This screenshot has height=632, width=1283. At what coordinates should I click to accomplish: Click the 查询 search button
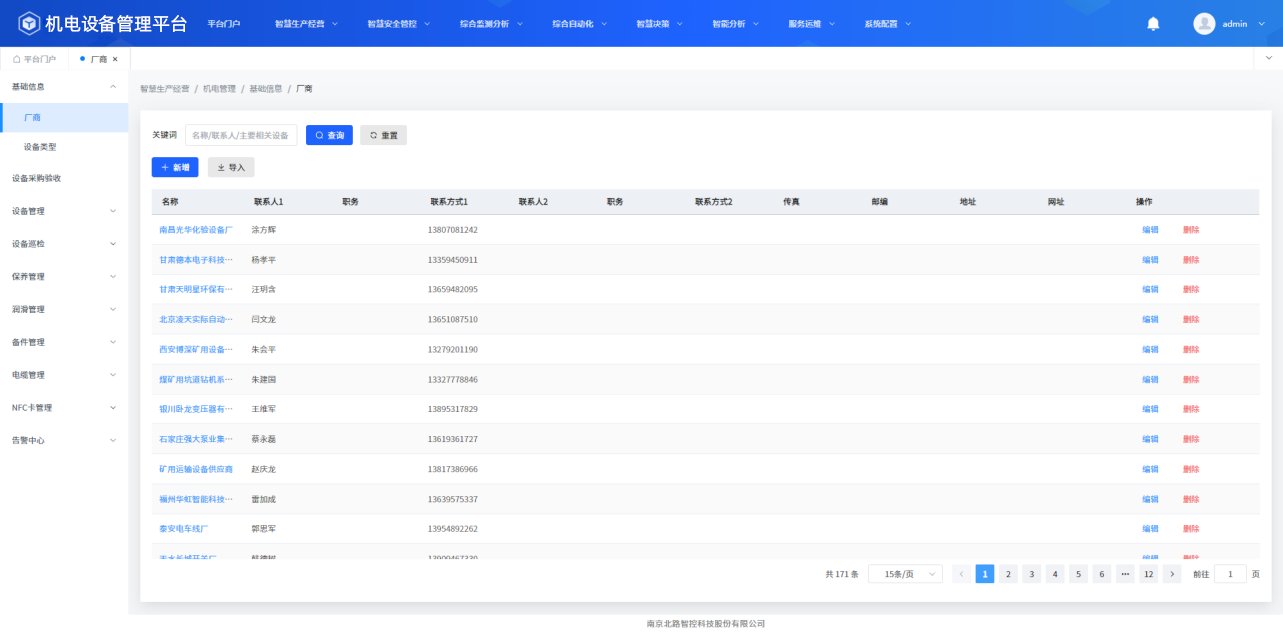pos(329,135)
